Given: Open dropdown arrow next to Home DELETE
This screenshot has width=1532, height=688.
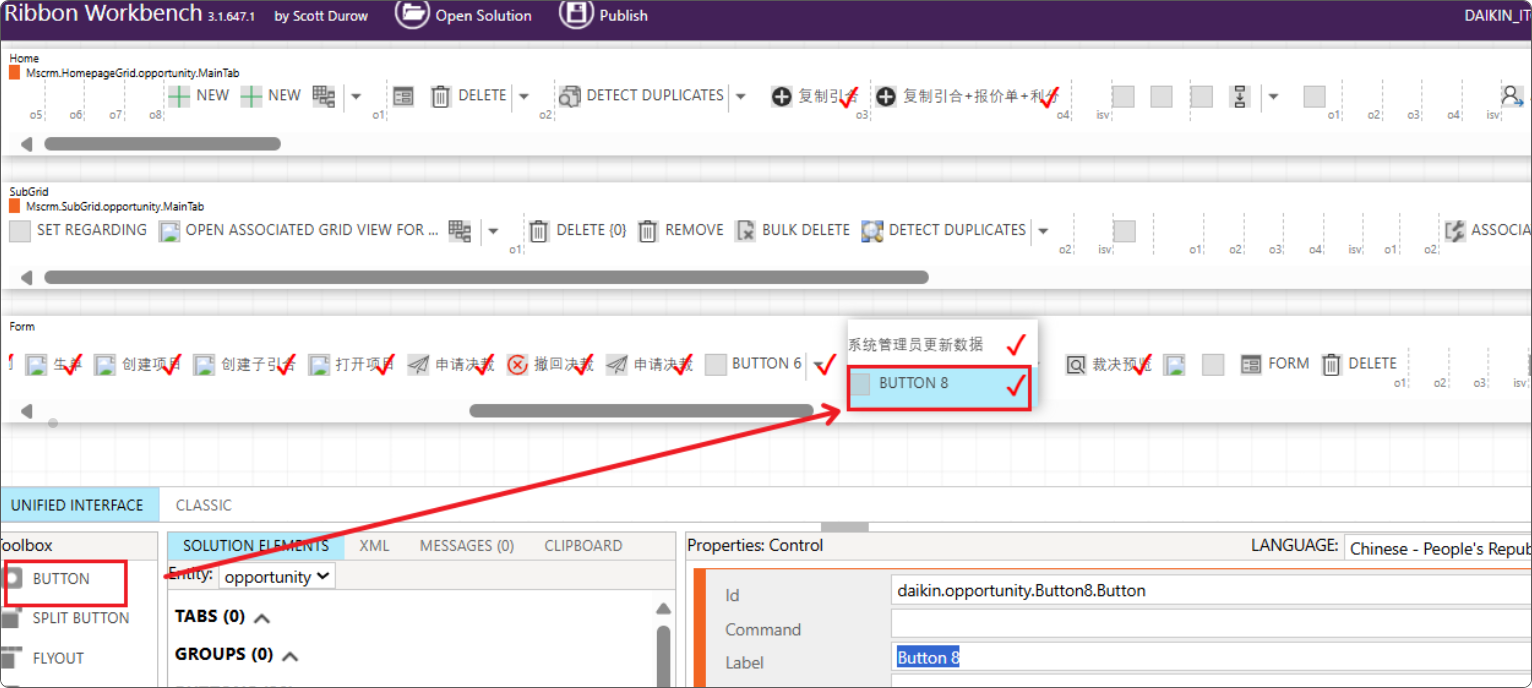Looking at the screenshot, I should tap(524, 97).
